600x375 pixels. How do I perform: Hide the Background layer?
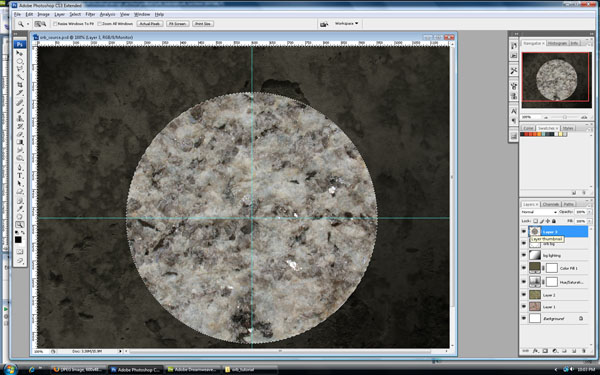(x=524, y=318)
